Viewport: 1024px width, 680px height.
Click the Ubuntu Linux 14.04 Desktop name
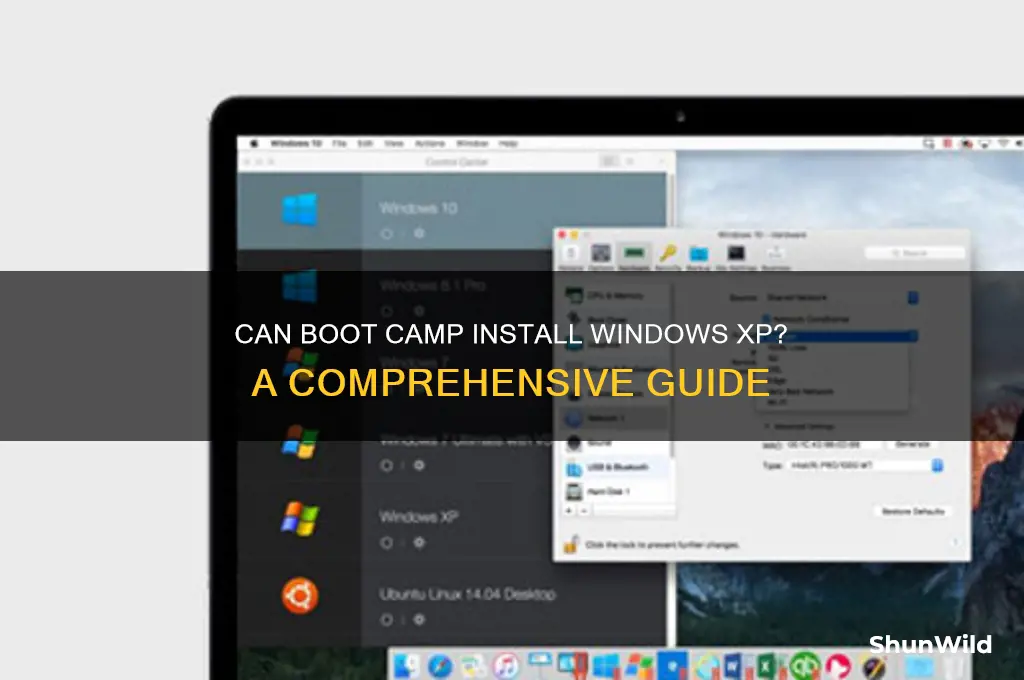[468, 594]
